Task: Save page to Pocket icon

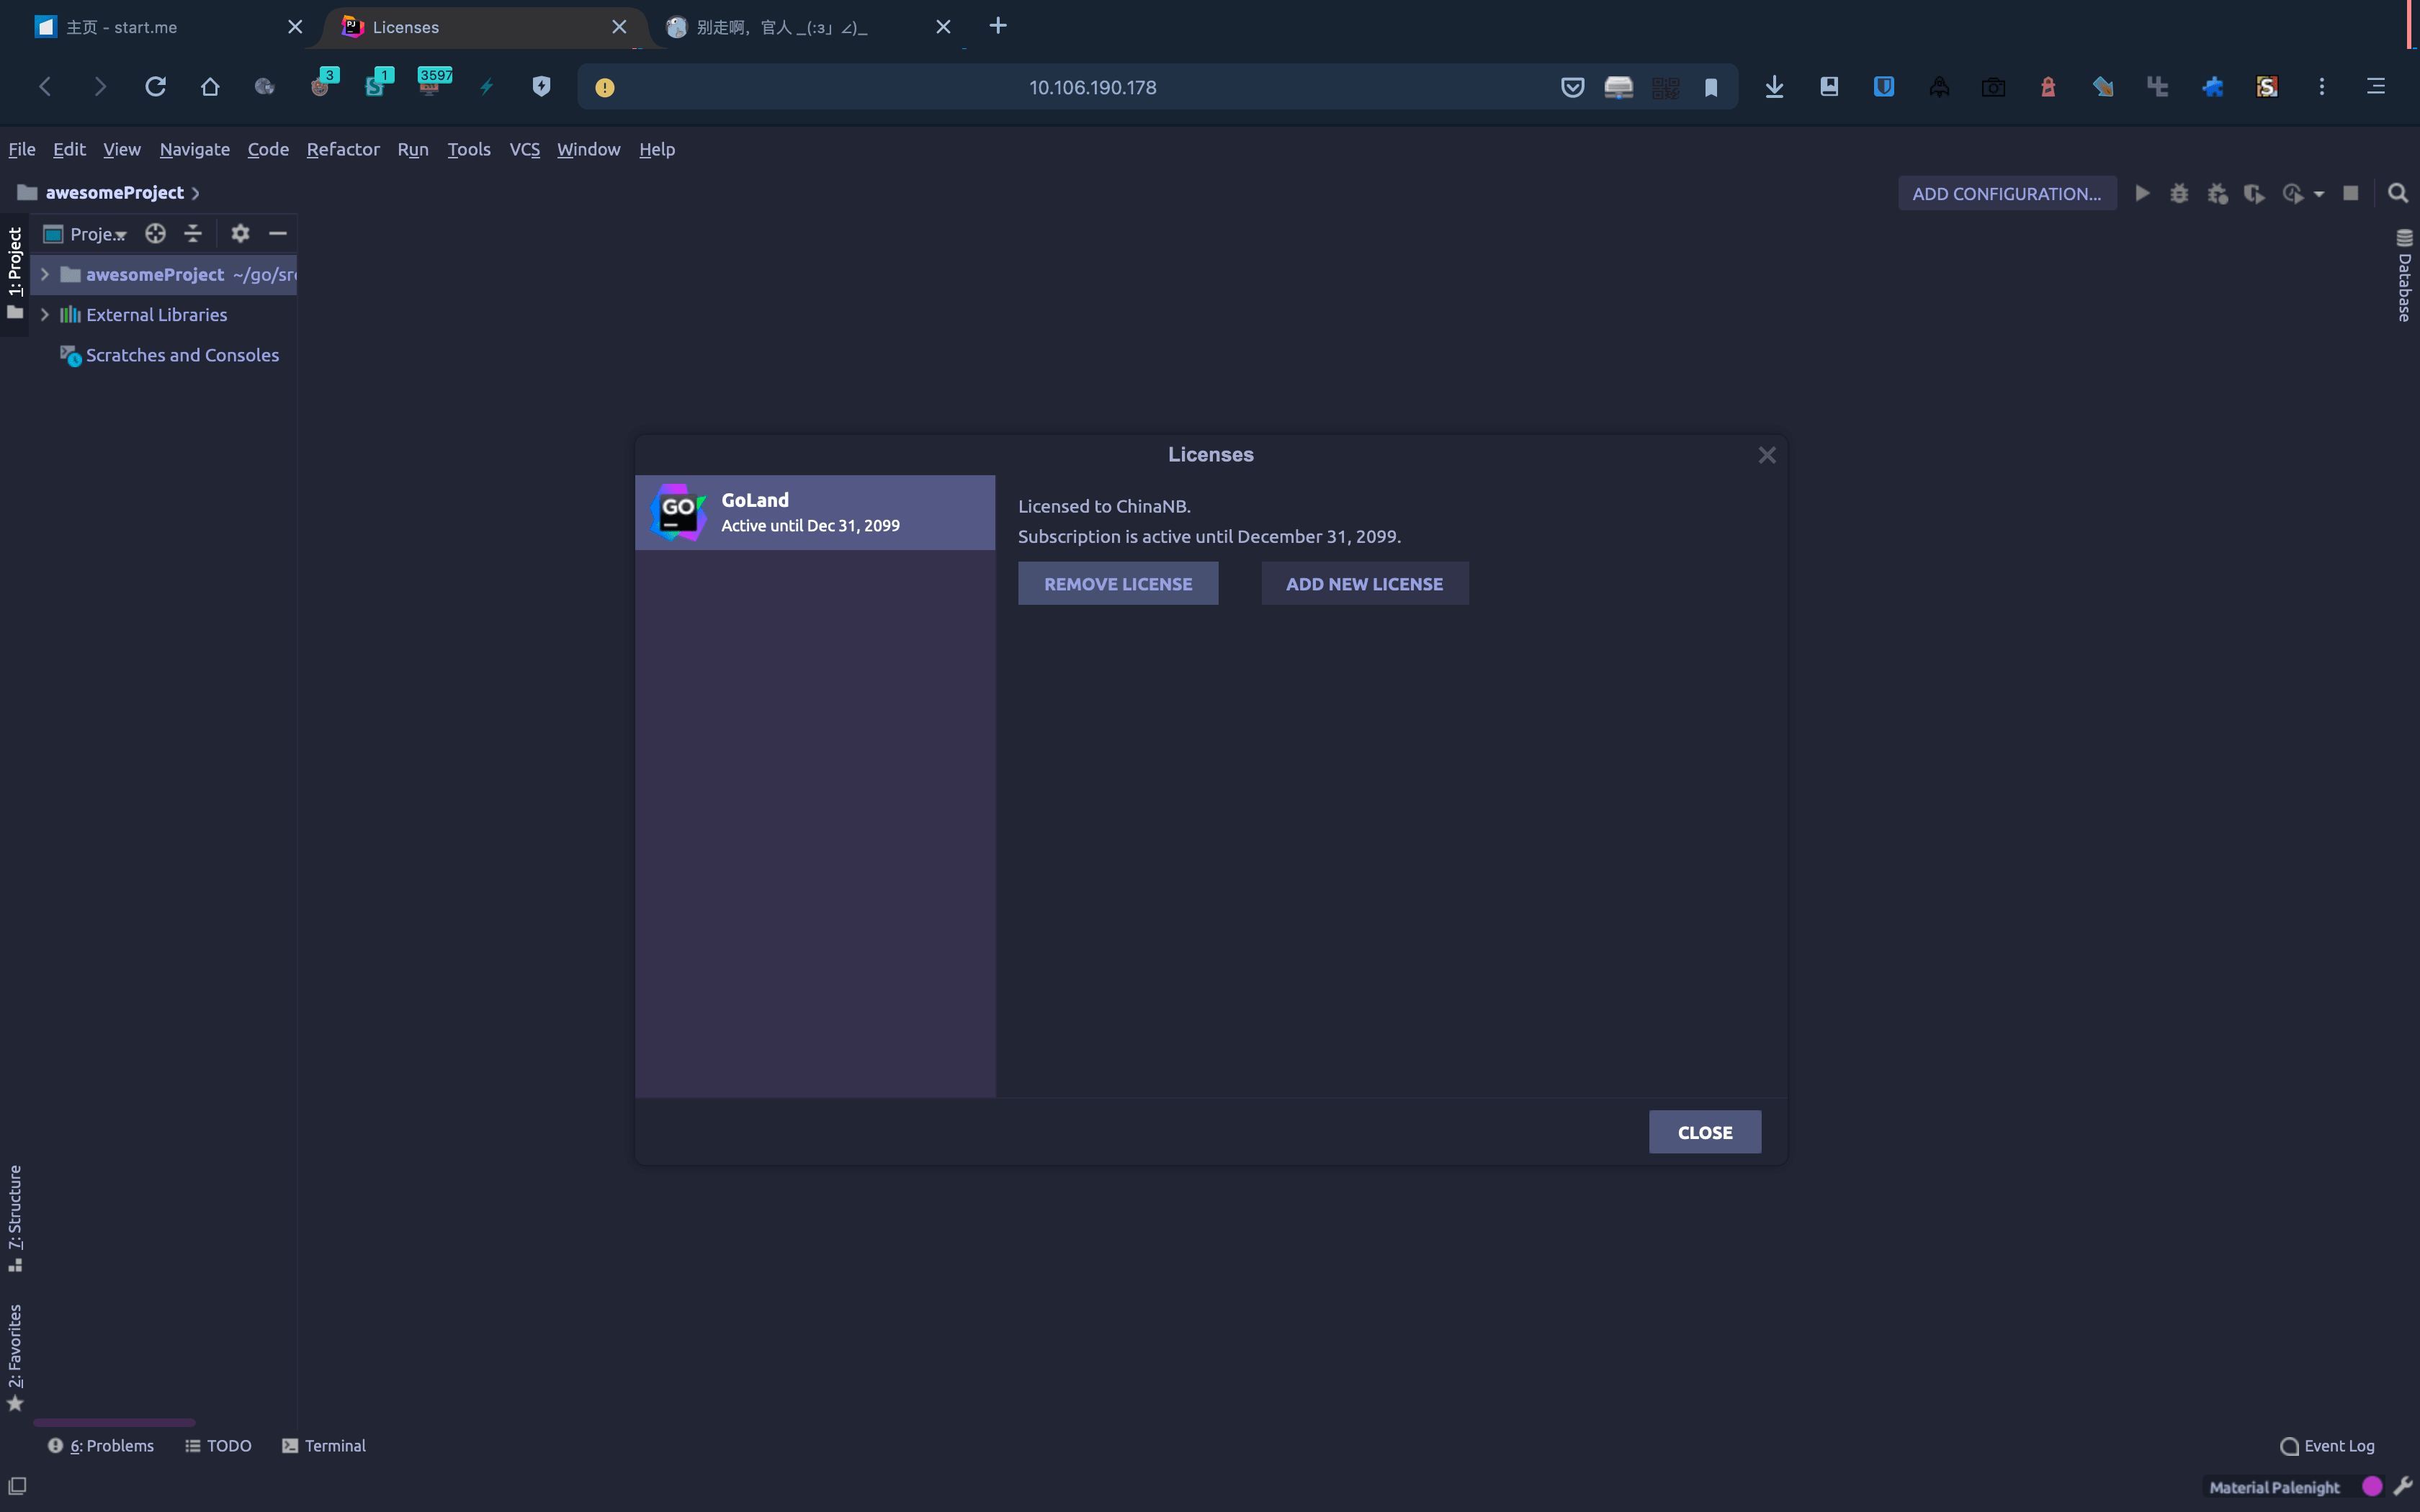Action: (x=1572, y=88)
